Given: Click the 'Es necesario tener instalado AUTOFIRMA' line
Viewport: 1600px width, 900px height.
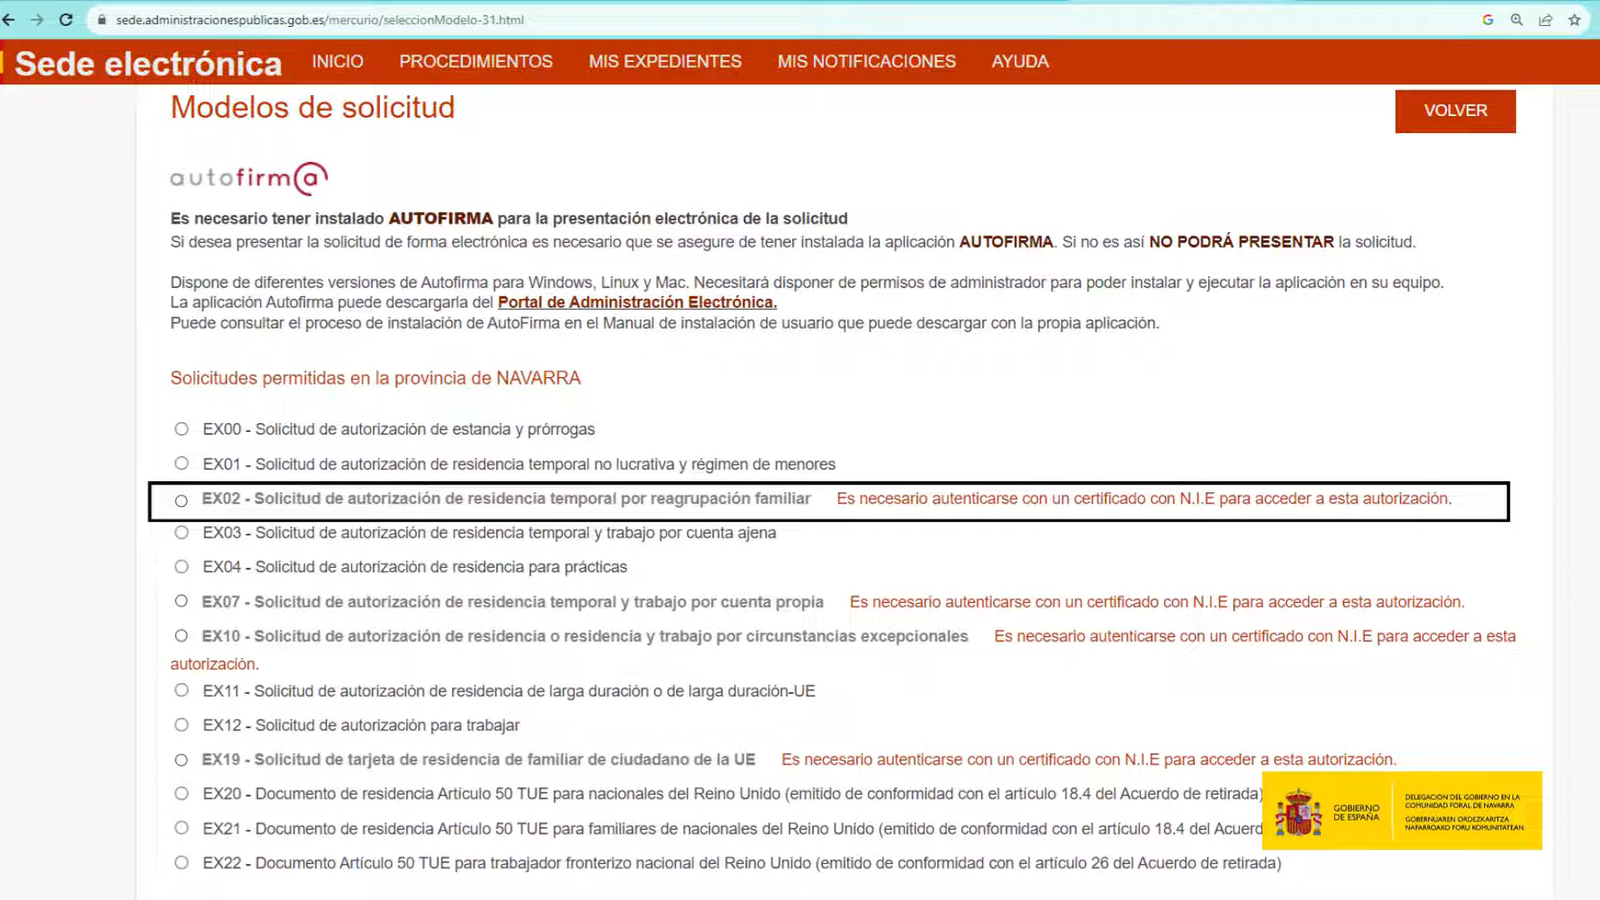Looking at the screenshot, I should click(509, 218).
